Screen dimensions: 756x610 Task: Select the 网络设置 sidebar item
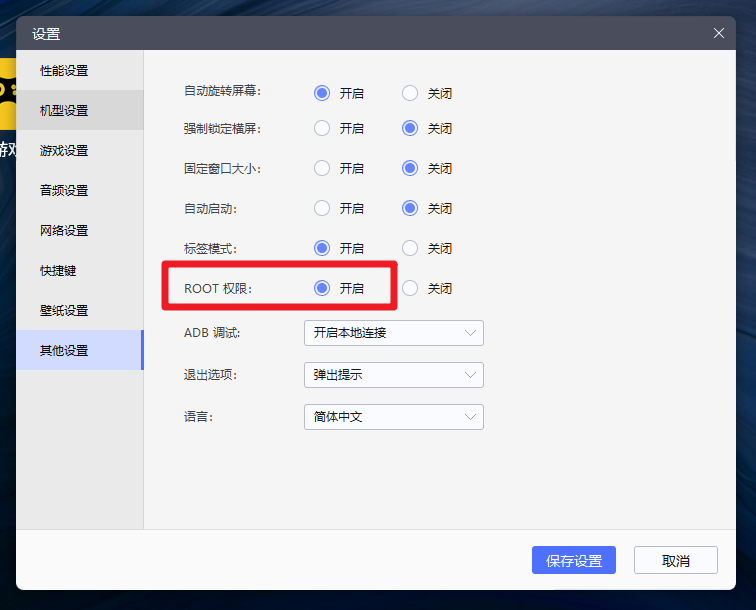tap(64, 230)
